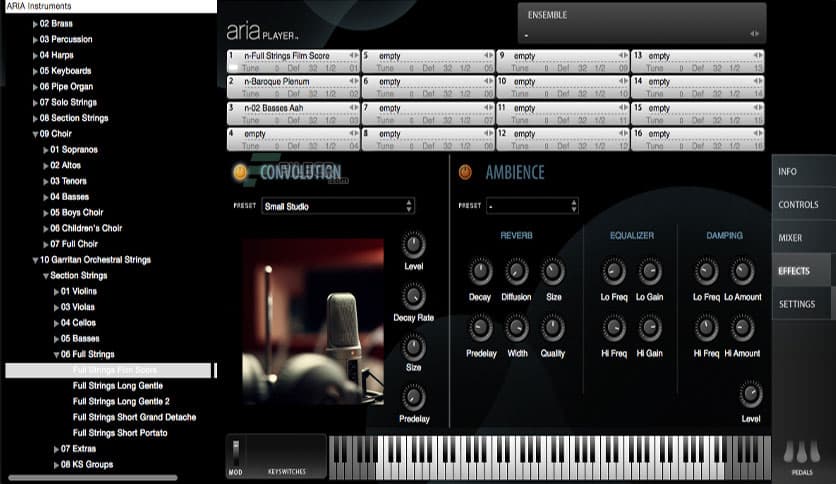The height and width of the screenshot is (484, 836).
Task: Click the Reverb Diffusion knob
Action: point(516,271)
